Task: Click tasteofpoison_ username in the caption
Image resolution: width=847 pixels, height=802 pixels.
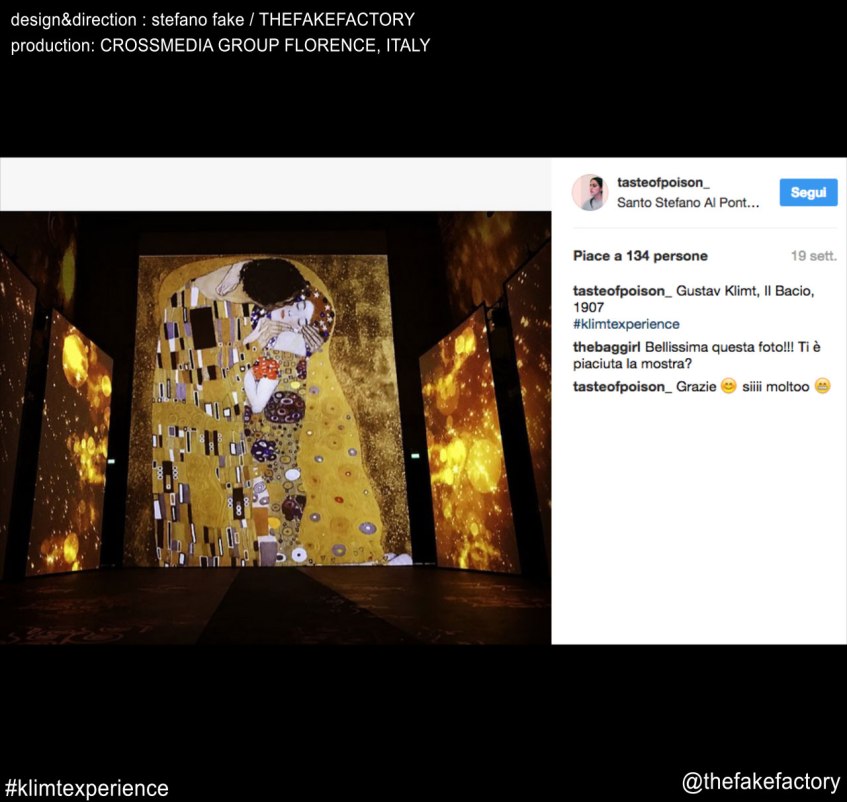Action: (622, 290)
